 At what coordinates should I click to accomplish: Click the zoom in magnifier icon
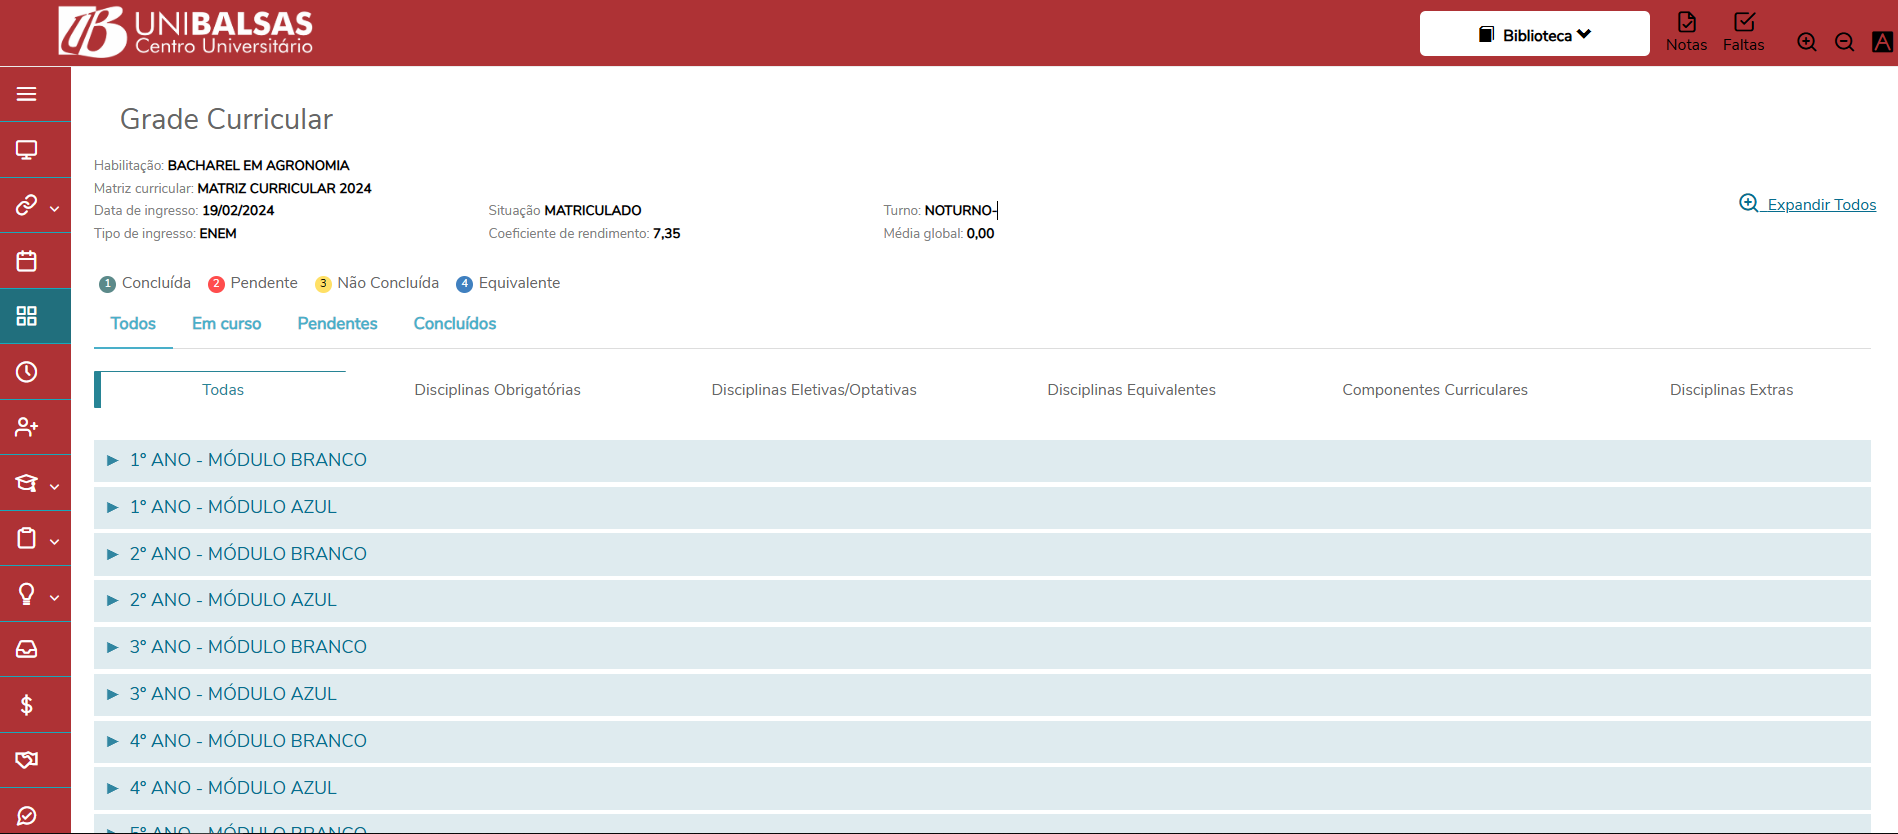coord(1806,42)
